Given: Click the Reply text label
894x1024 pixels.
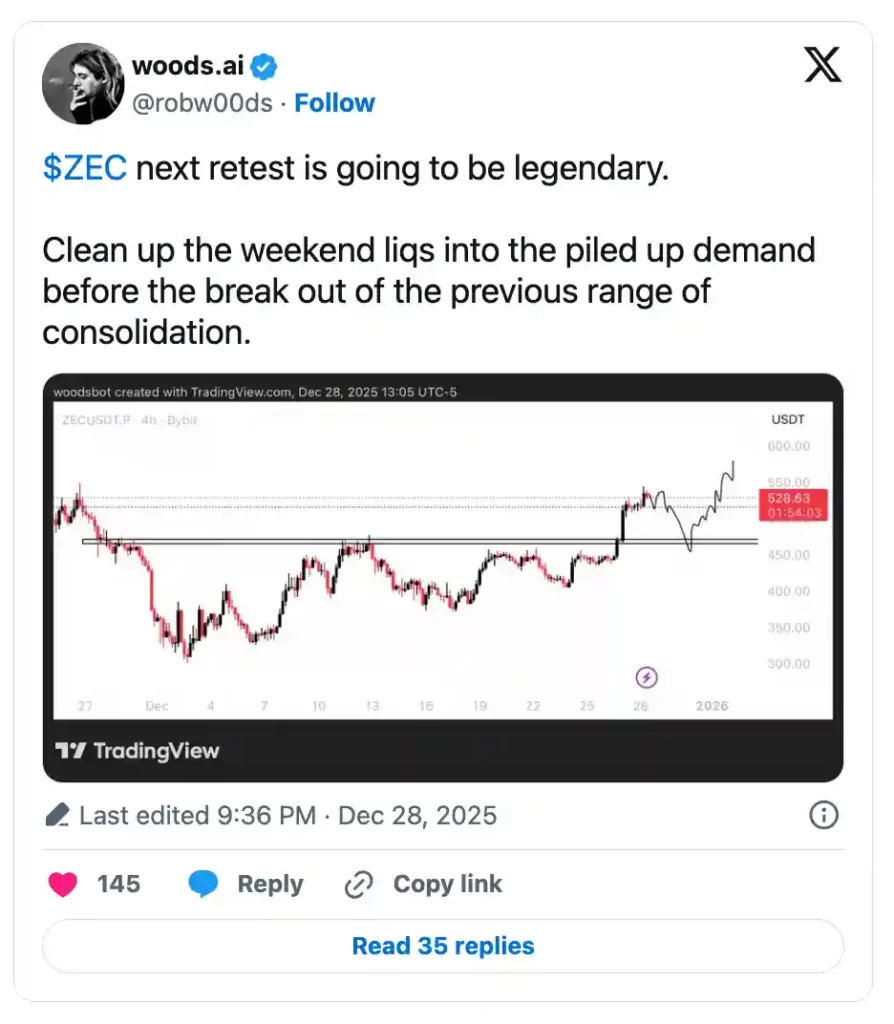Looking at the screenshot, I should (x=270, y=884).
